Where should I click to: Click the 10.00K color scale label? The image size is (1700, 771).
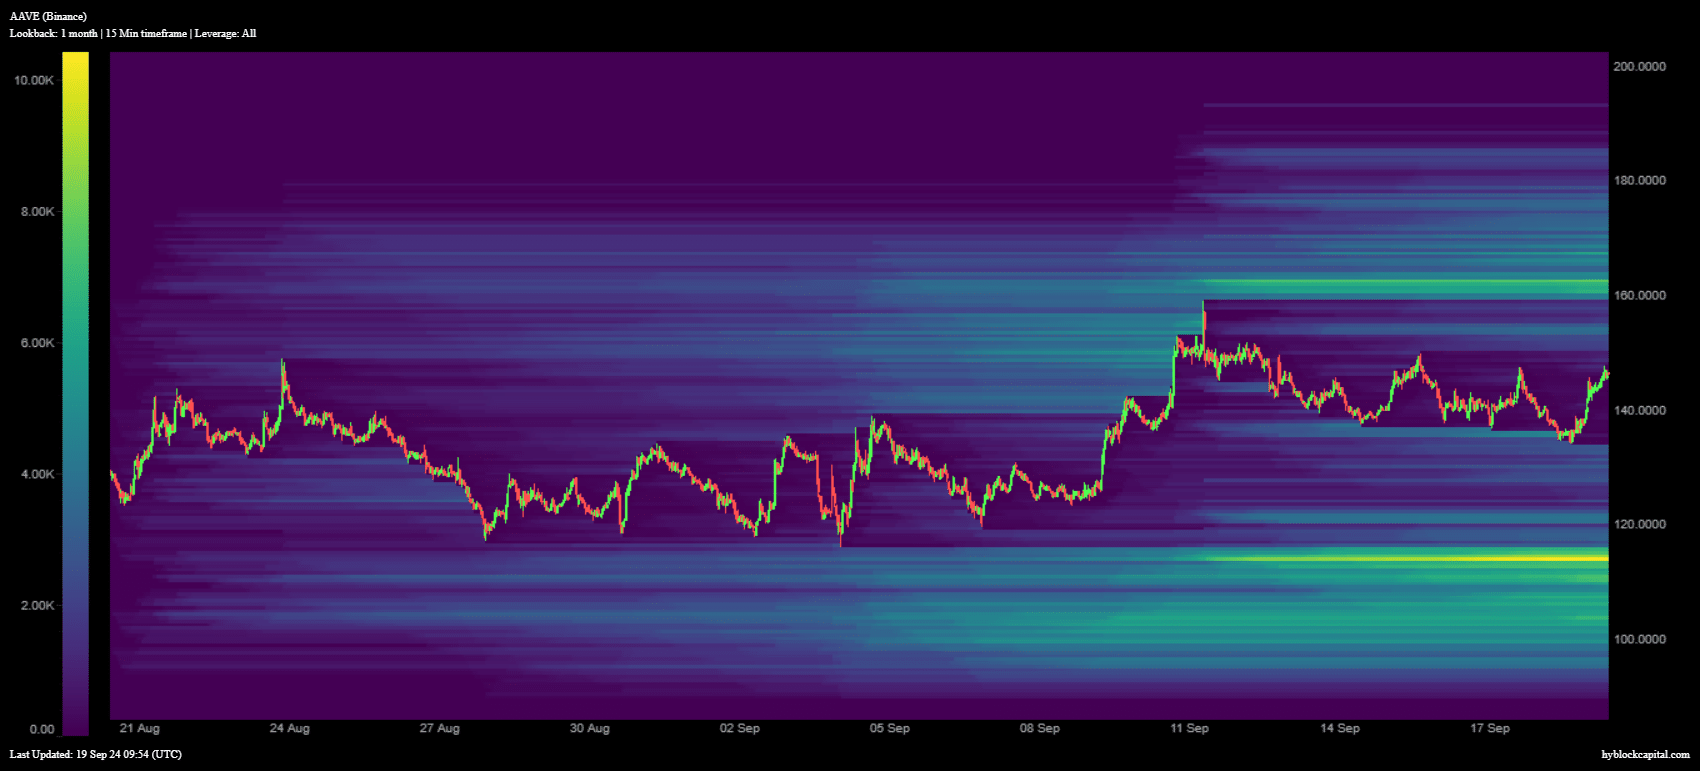point(34,80)
